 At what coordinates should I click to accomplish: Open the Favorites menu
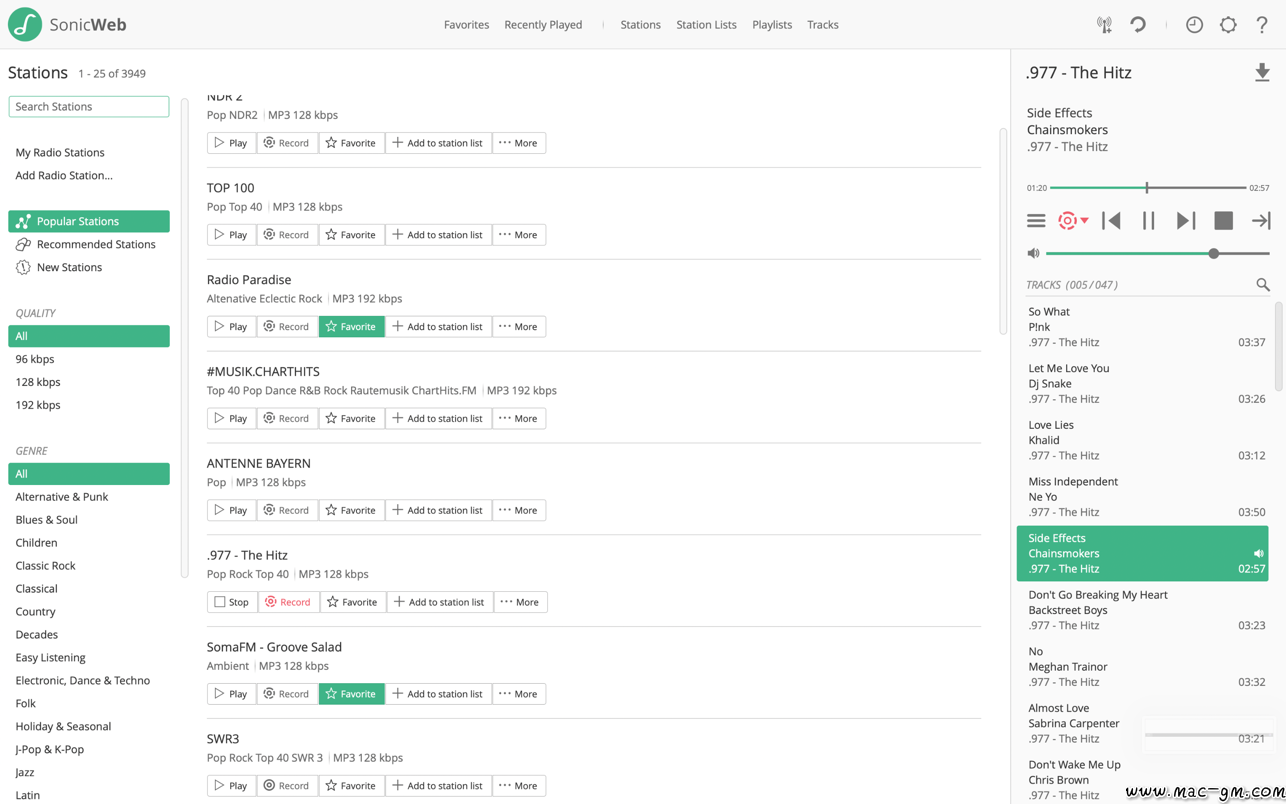click(466, 25)
